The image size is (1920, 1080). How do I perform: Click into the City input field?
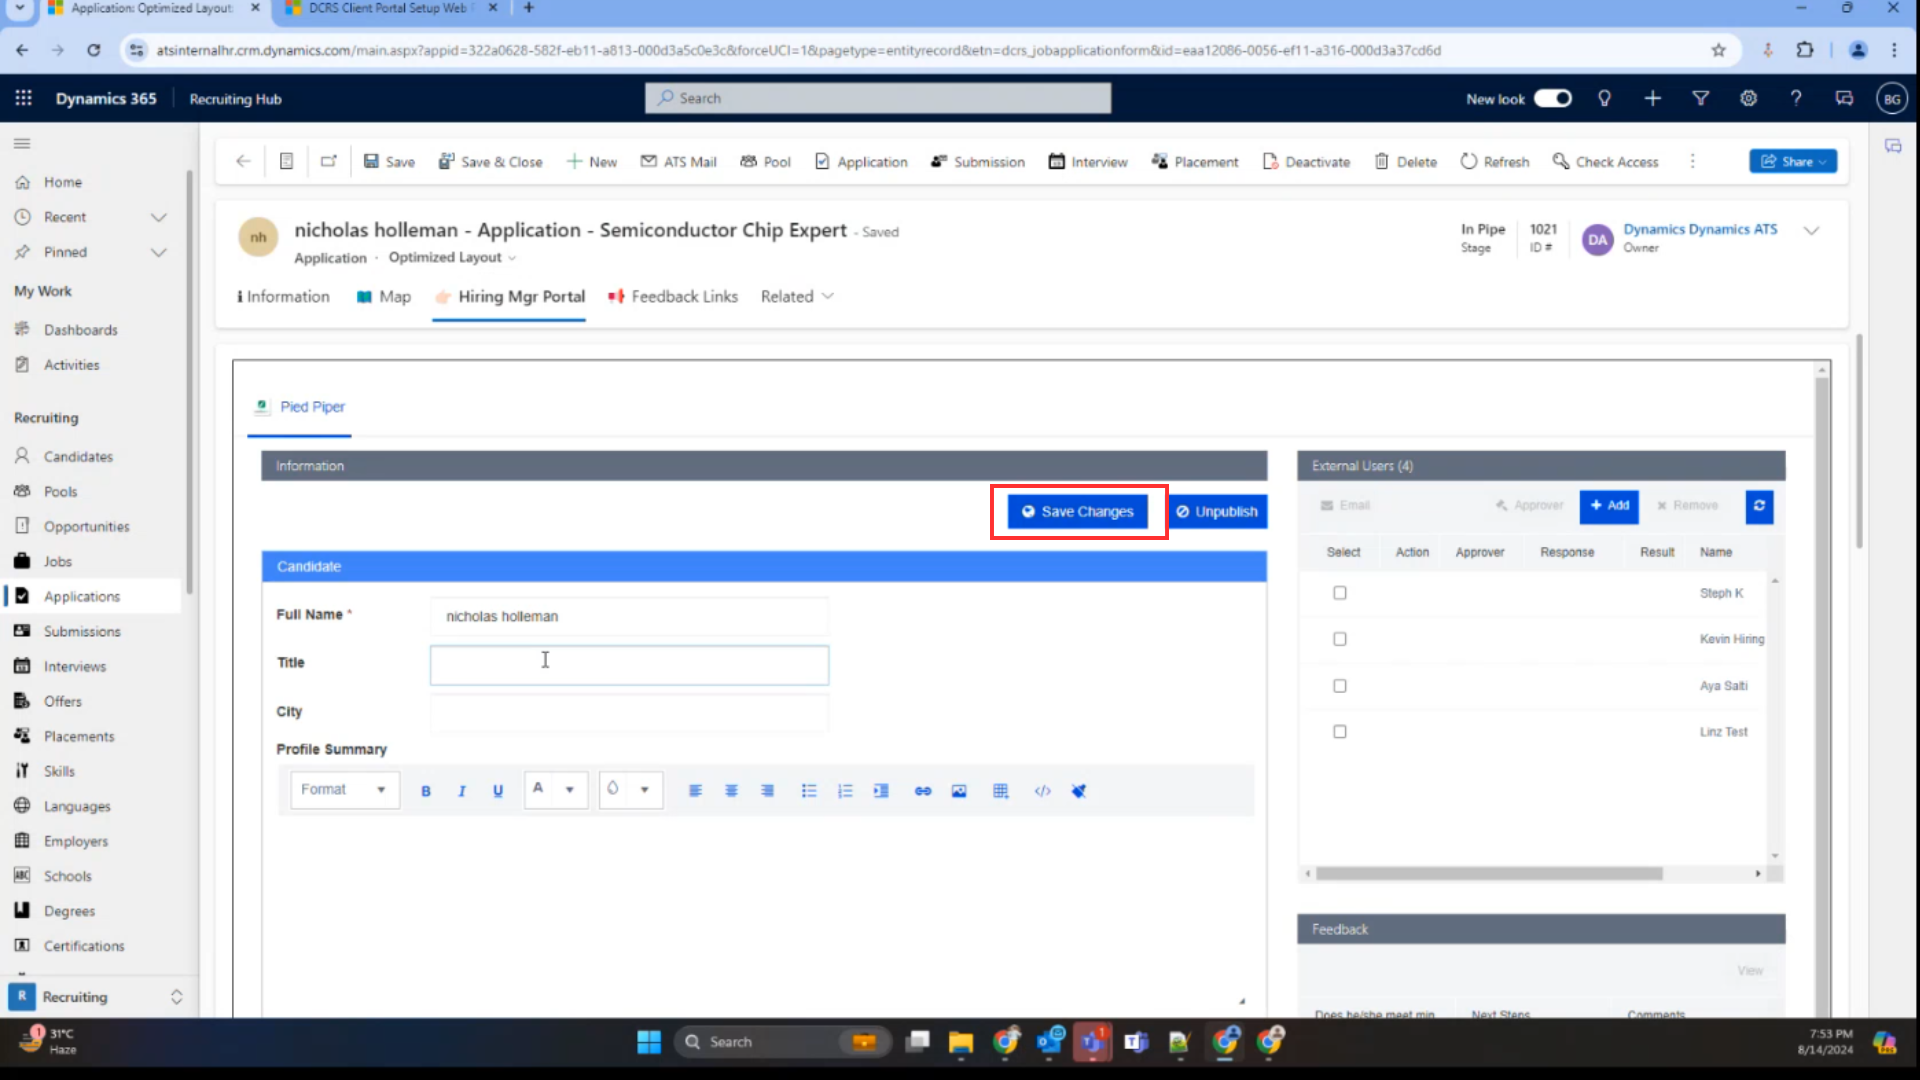(x=629, y=713)
